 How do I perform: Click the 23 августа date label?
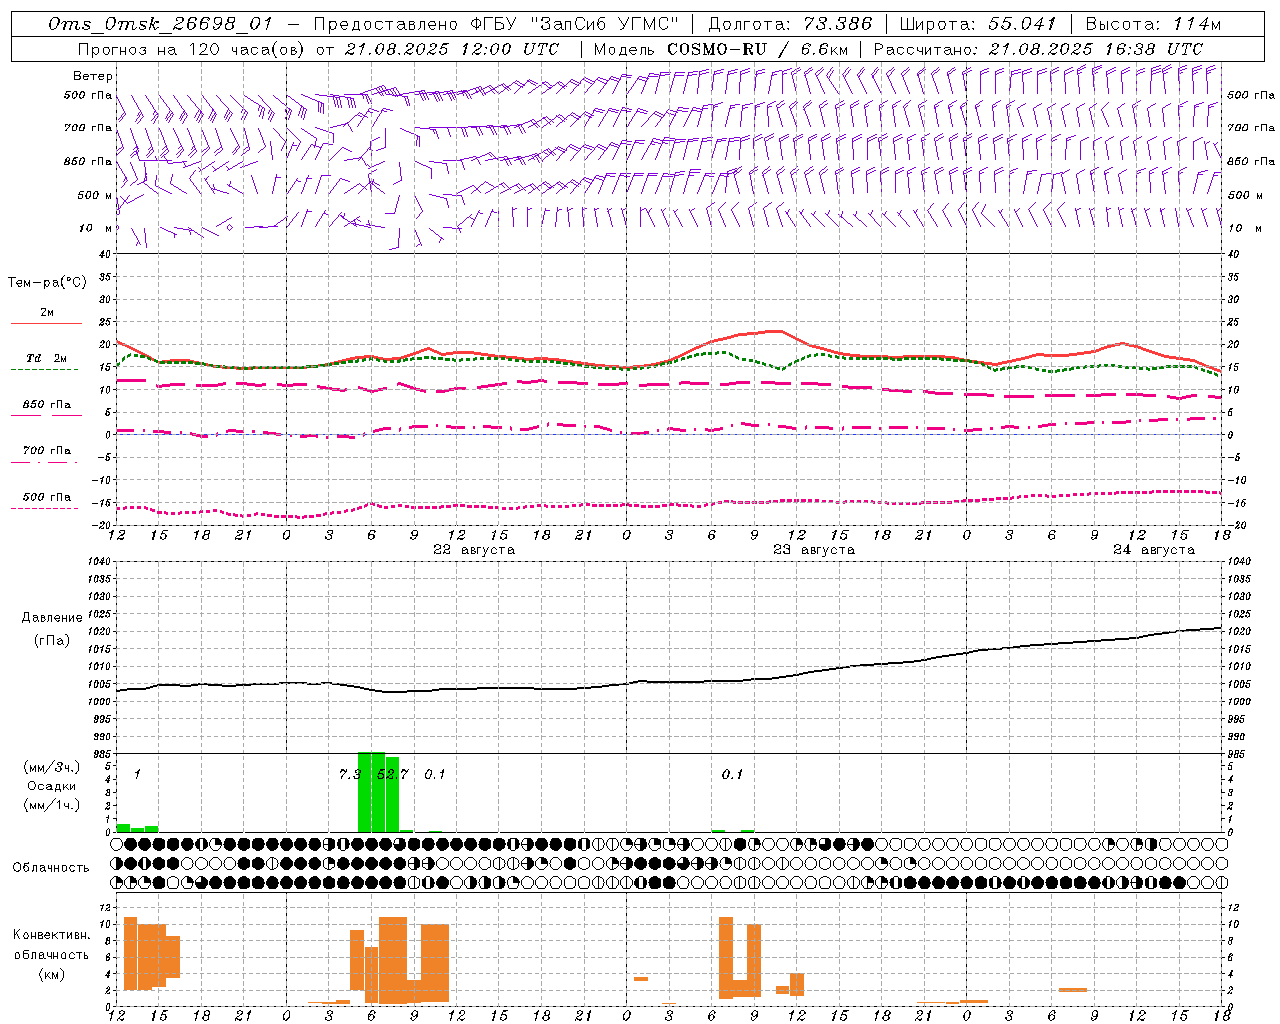(814, 550)
